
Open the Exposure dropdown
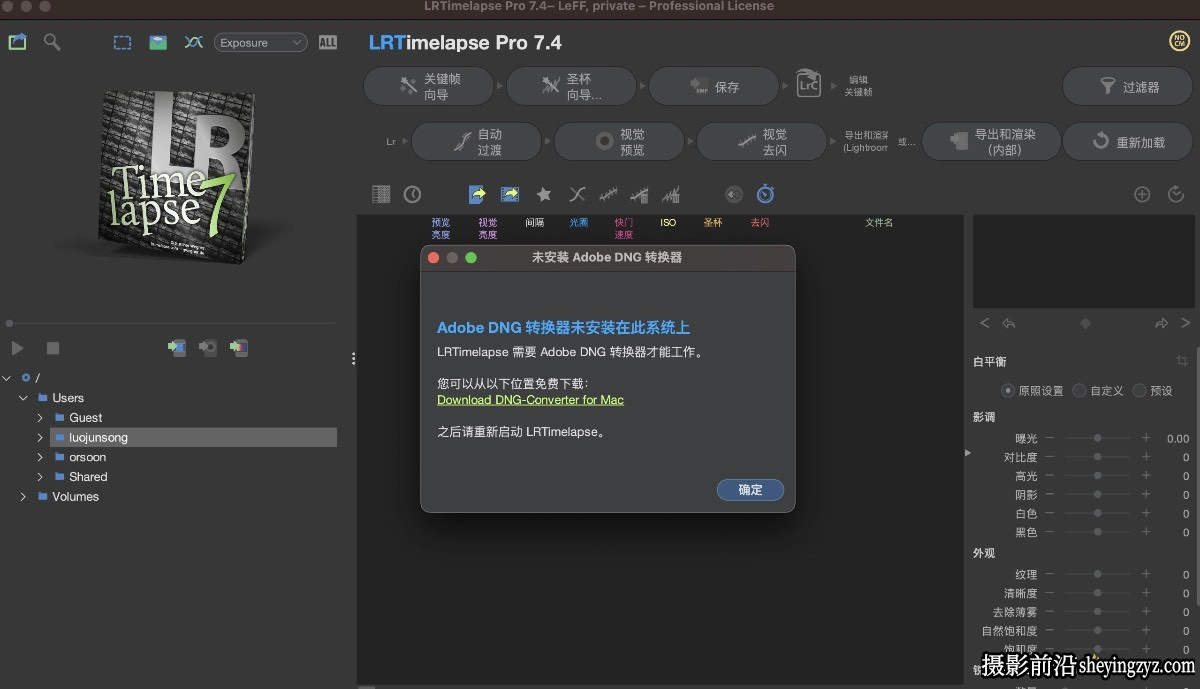pos(260,43)
